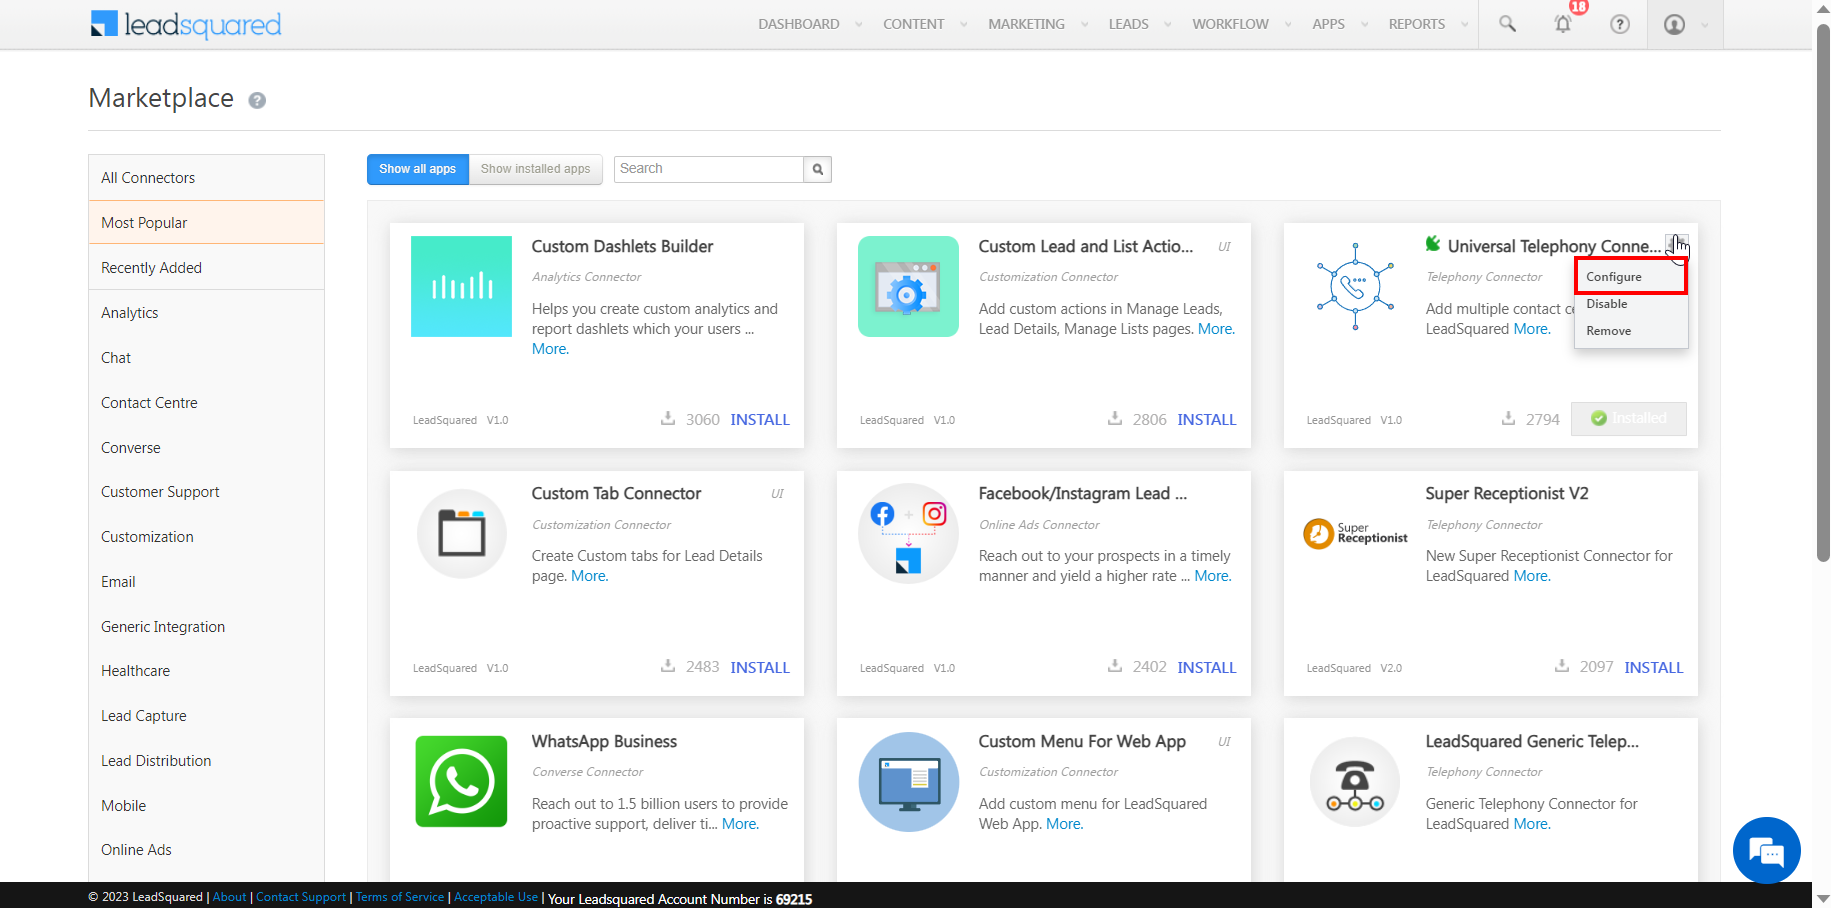Switch to Show installed apps
The height and width of the screenshot is (908, 1831).
(536, 169)
